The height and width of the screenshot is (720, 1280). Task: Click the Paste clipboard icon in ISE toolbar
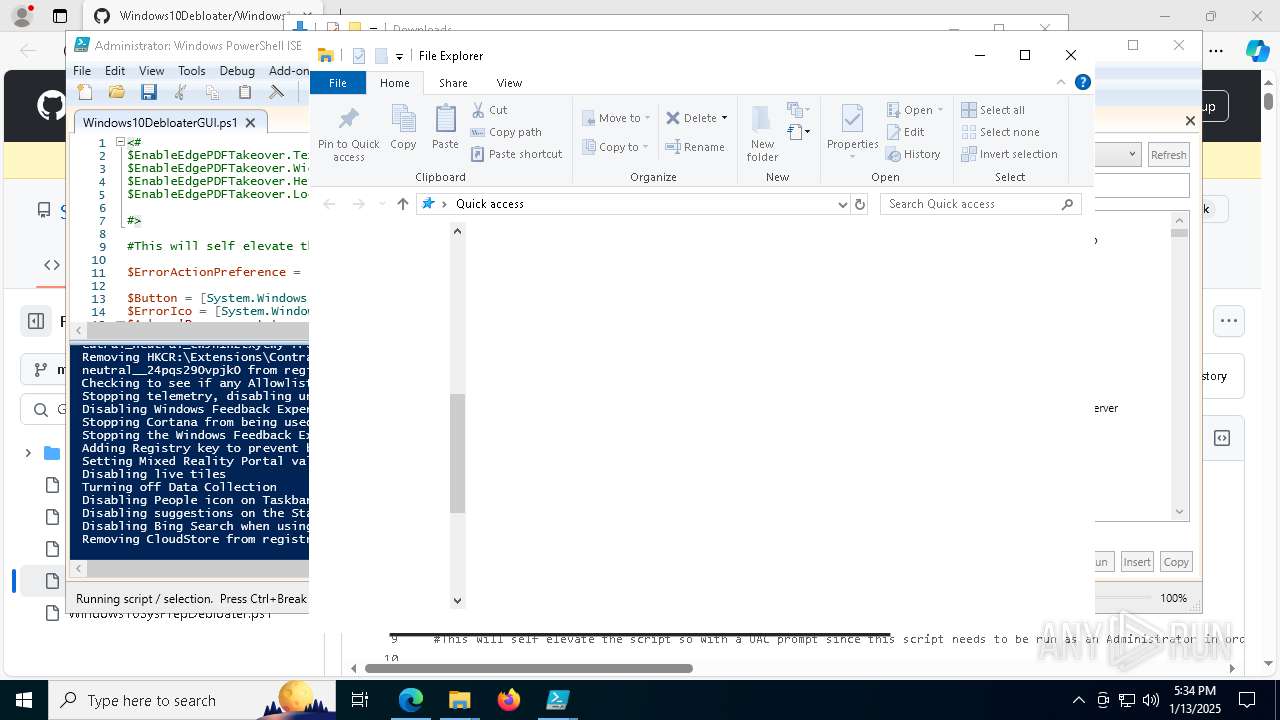[245, 92]
